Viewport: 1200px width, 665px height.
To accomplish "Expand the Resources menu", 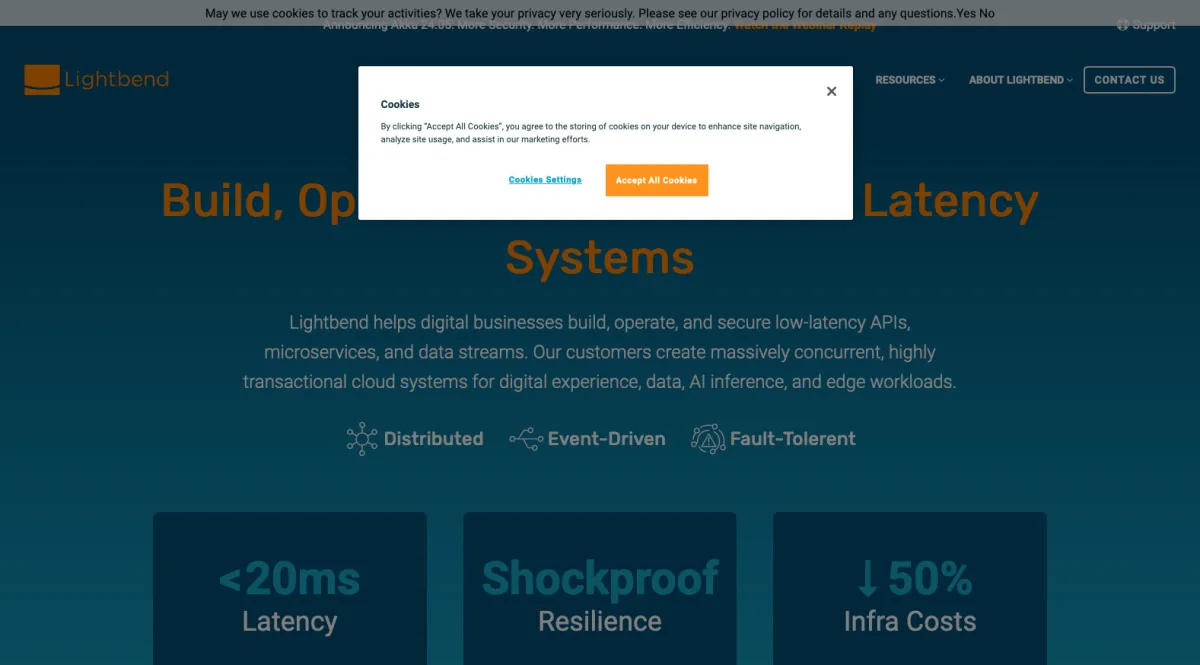I will point(909,80).
